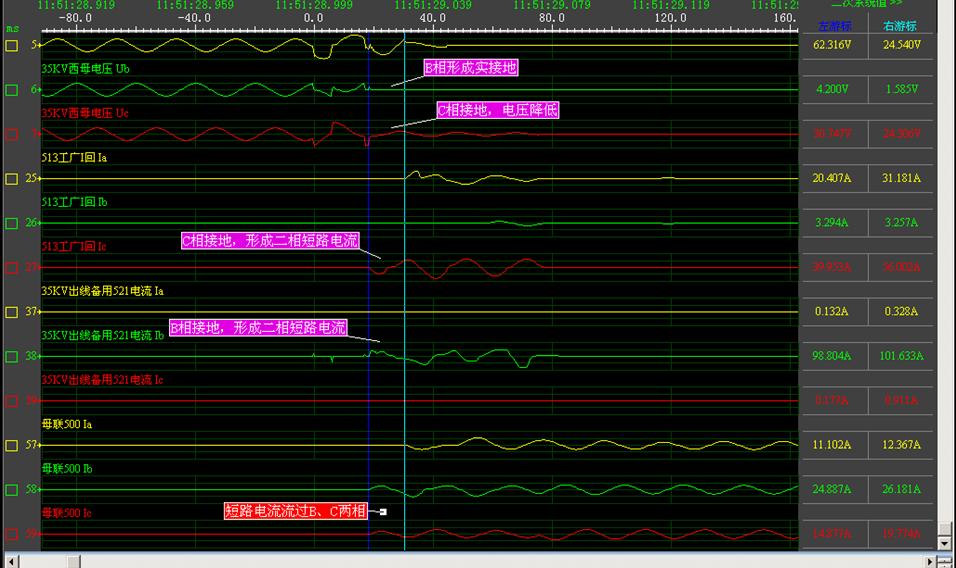This screenshot has height=568, width=956.
Task: Select the B相形成实接地 annotation label
Action: [x=471, y=68]
